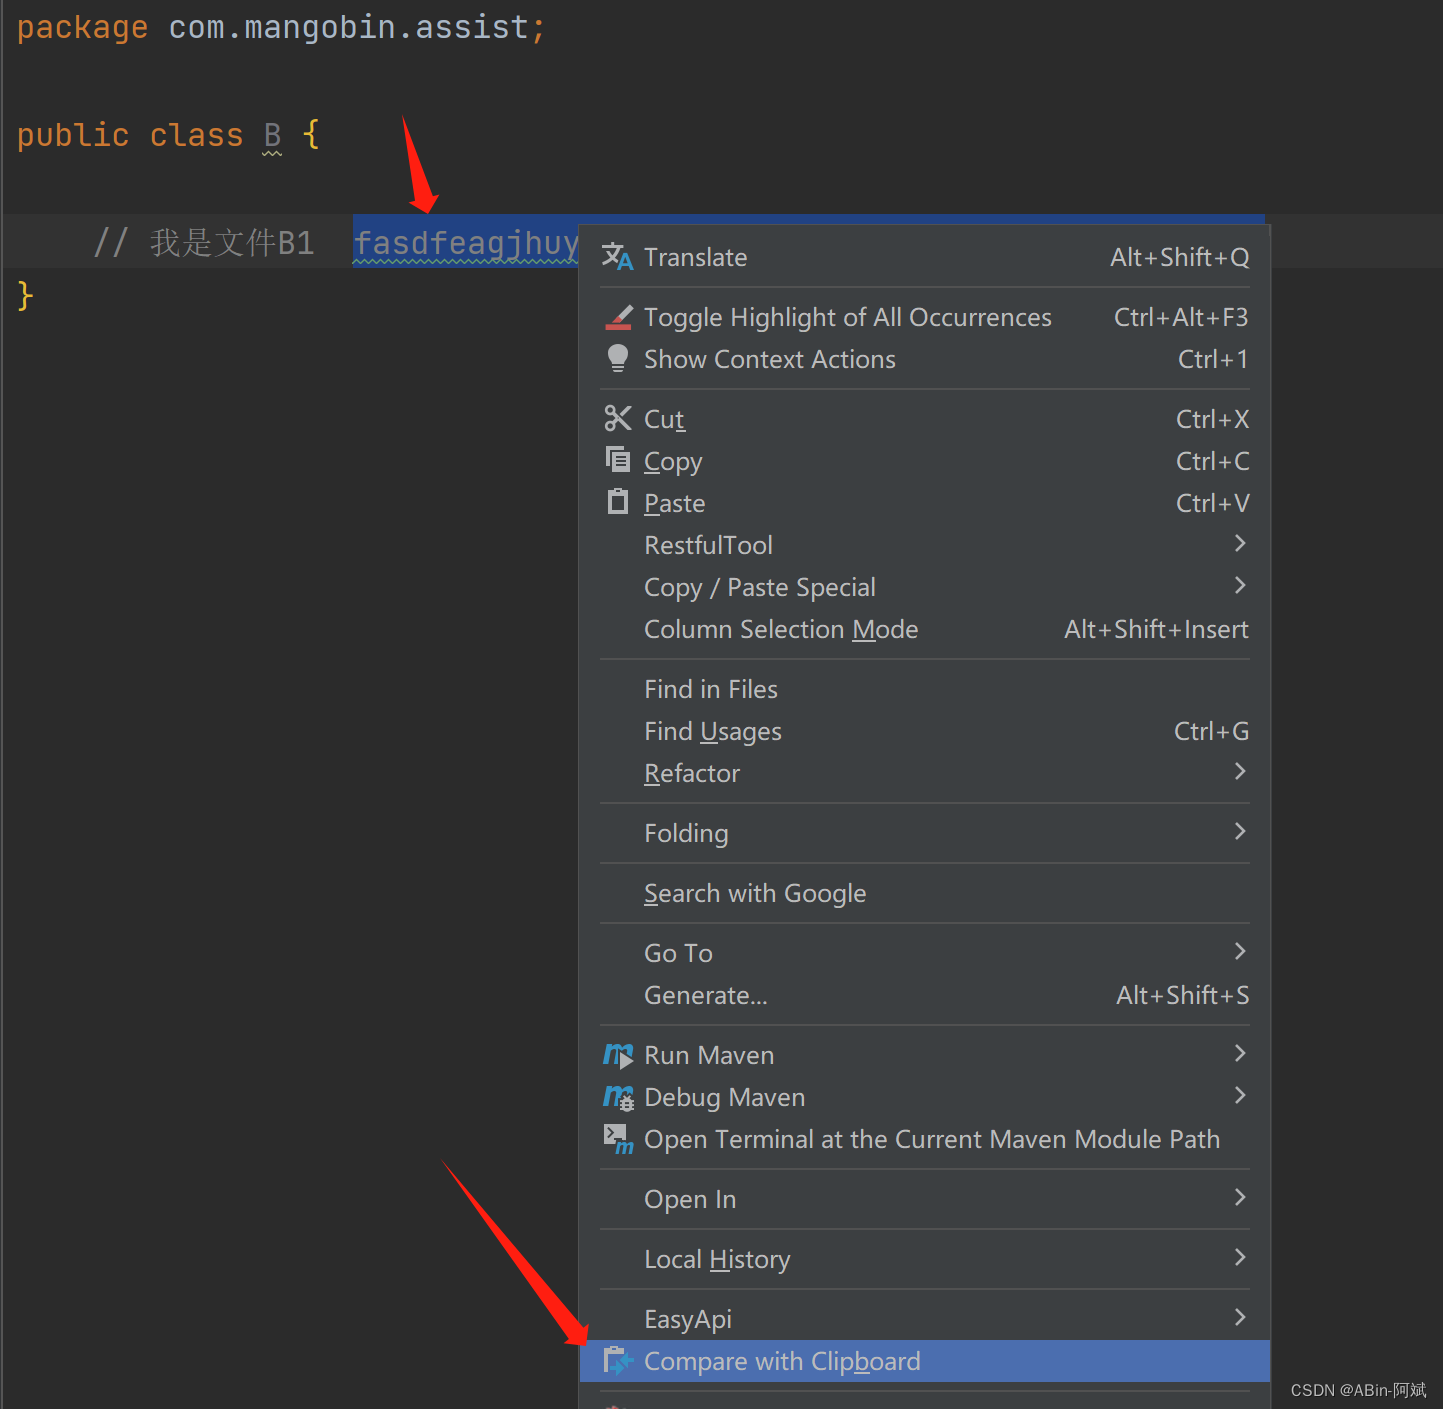Select Generate... menu entry
The height and width of the screenshot is (1409, 1443).
(x=924, y=995)
